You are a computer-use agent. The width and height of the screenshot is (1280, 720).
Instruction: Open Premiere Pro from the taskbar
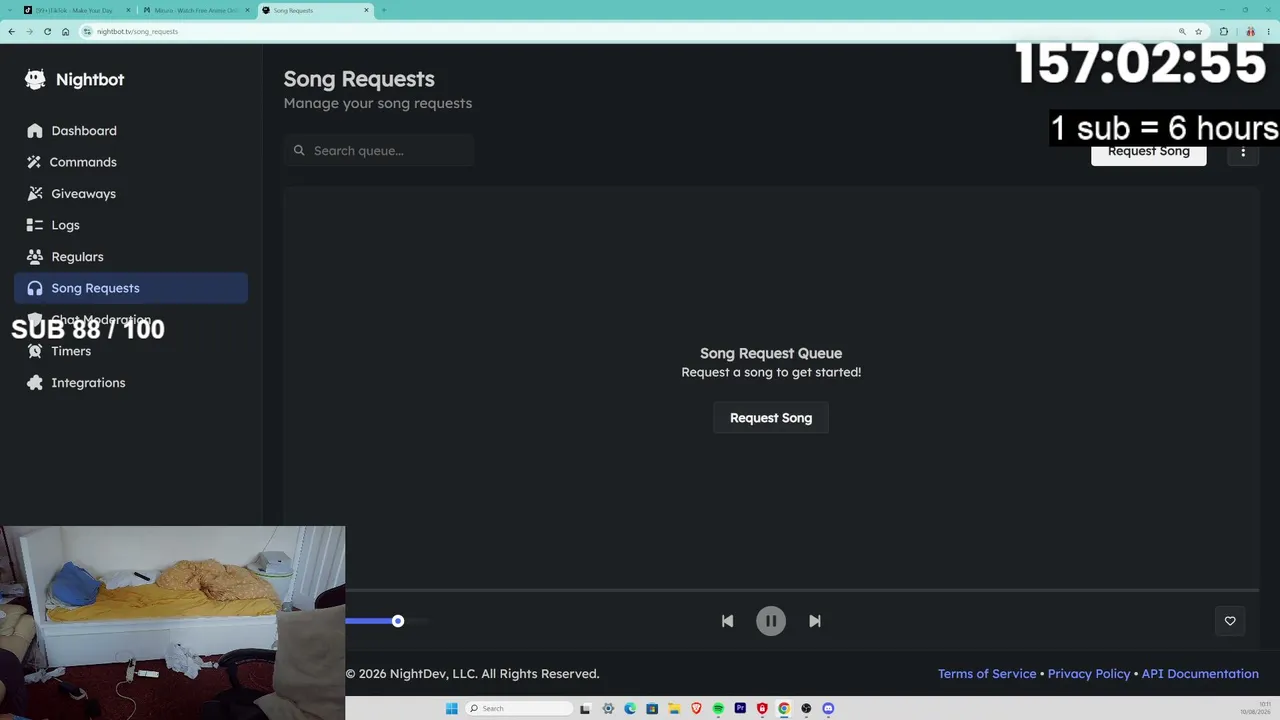point(740,709)
